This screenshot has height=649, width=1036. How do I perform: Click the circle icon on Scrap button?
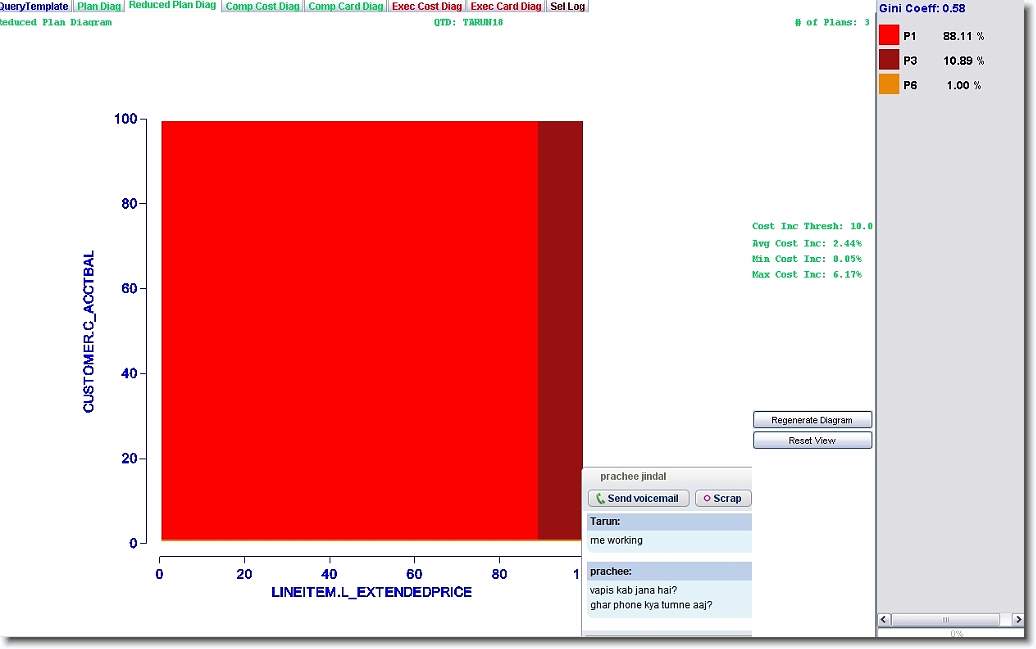707,499
